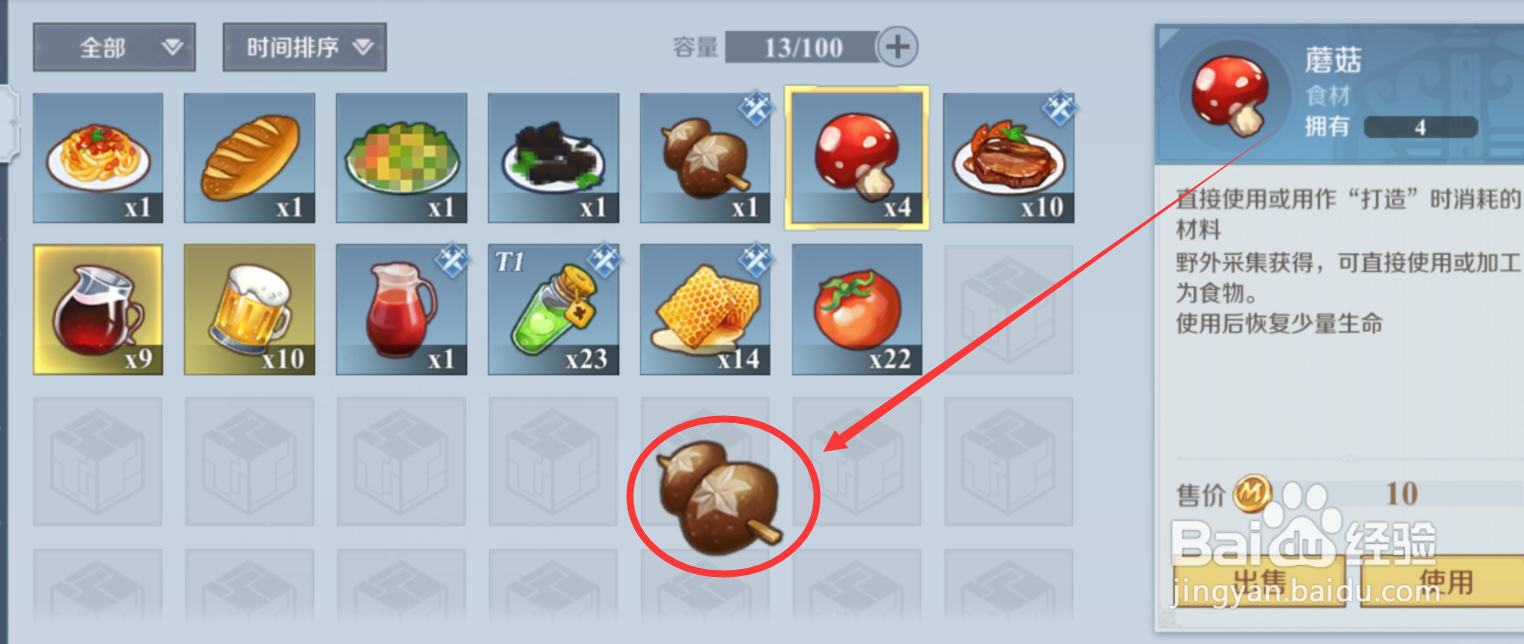Choose the beer mug x10 item
This screenshot has width=1524, height=644.
click(250, 310)
